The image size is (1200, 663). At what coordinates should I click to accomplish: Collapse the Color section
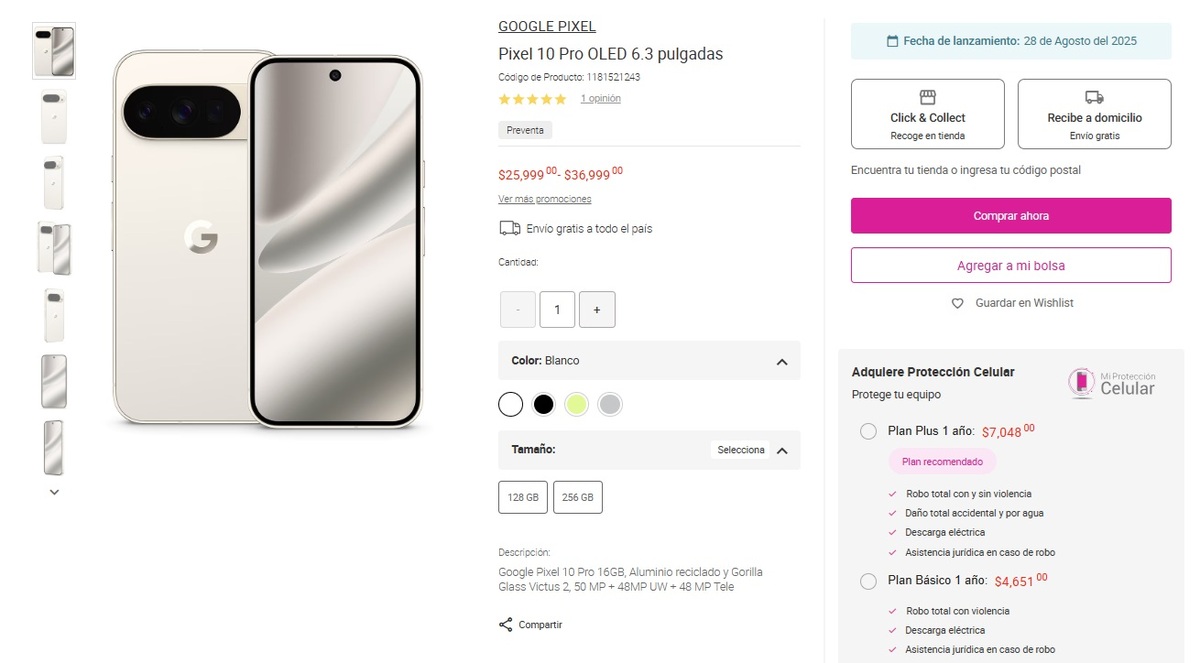click(782, 362)
